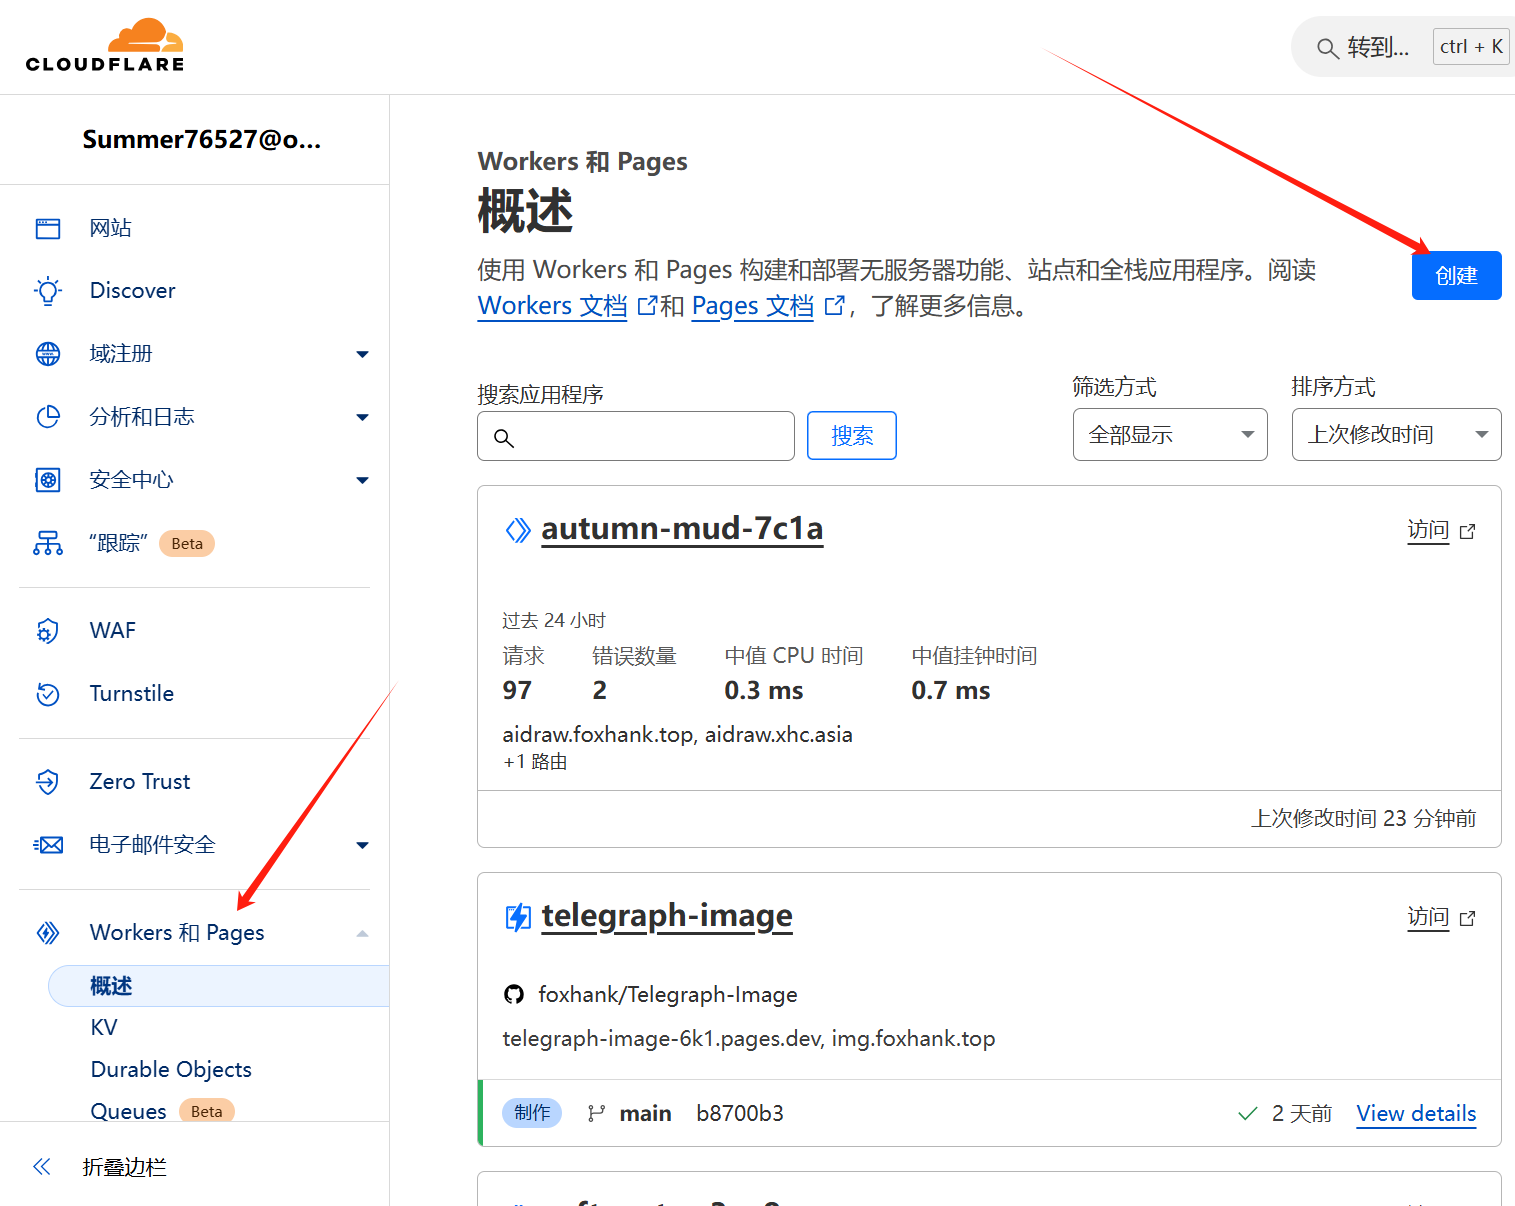Click 访问 link for autumn-mud-7c1a
Viewport: 1515px width, 1206px height.
tap(1428, 530)
